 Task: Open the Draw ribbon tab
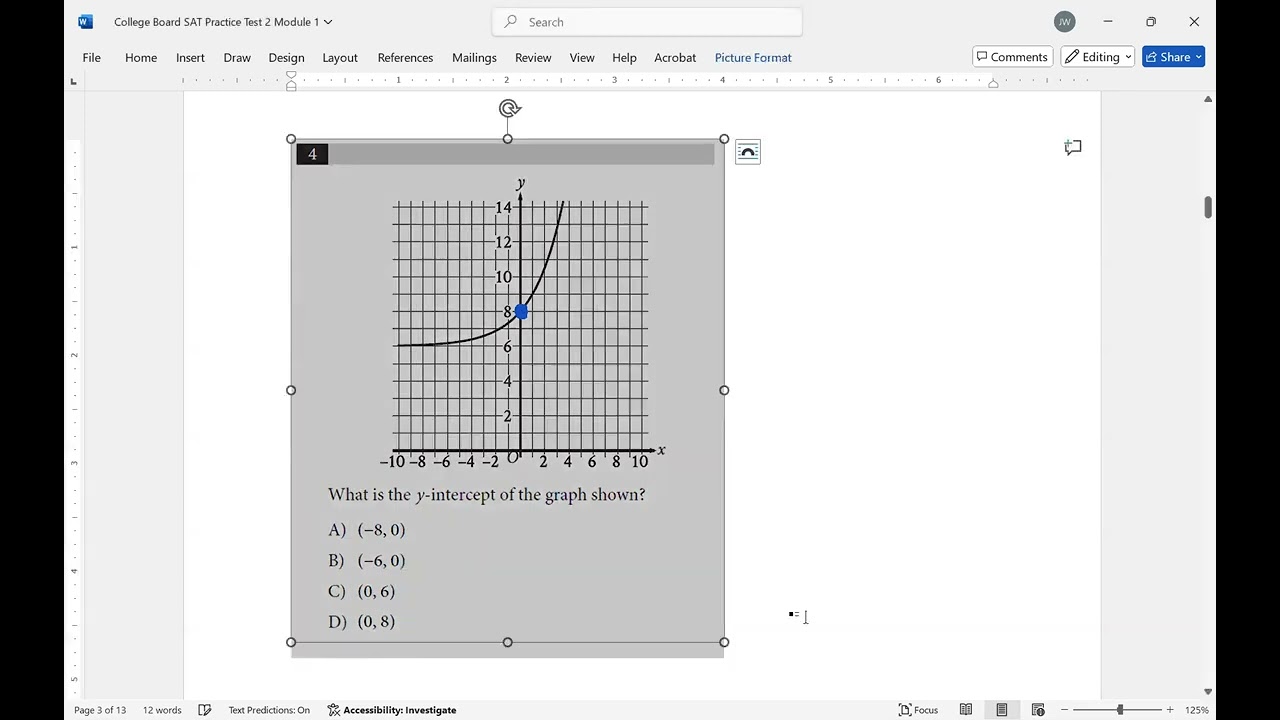(x=237, y=57)
